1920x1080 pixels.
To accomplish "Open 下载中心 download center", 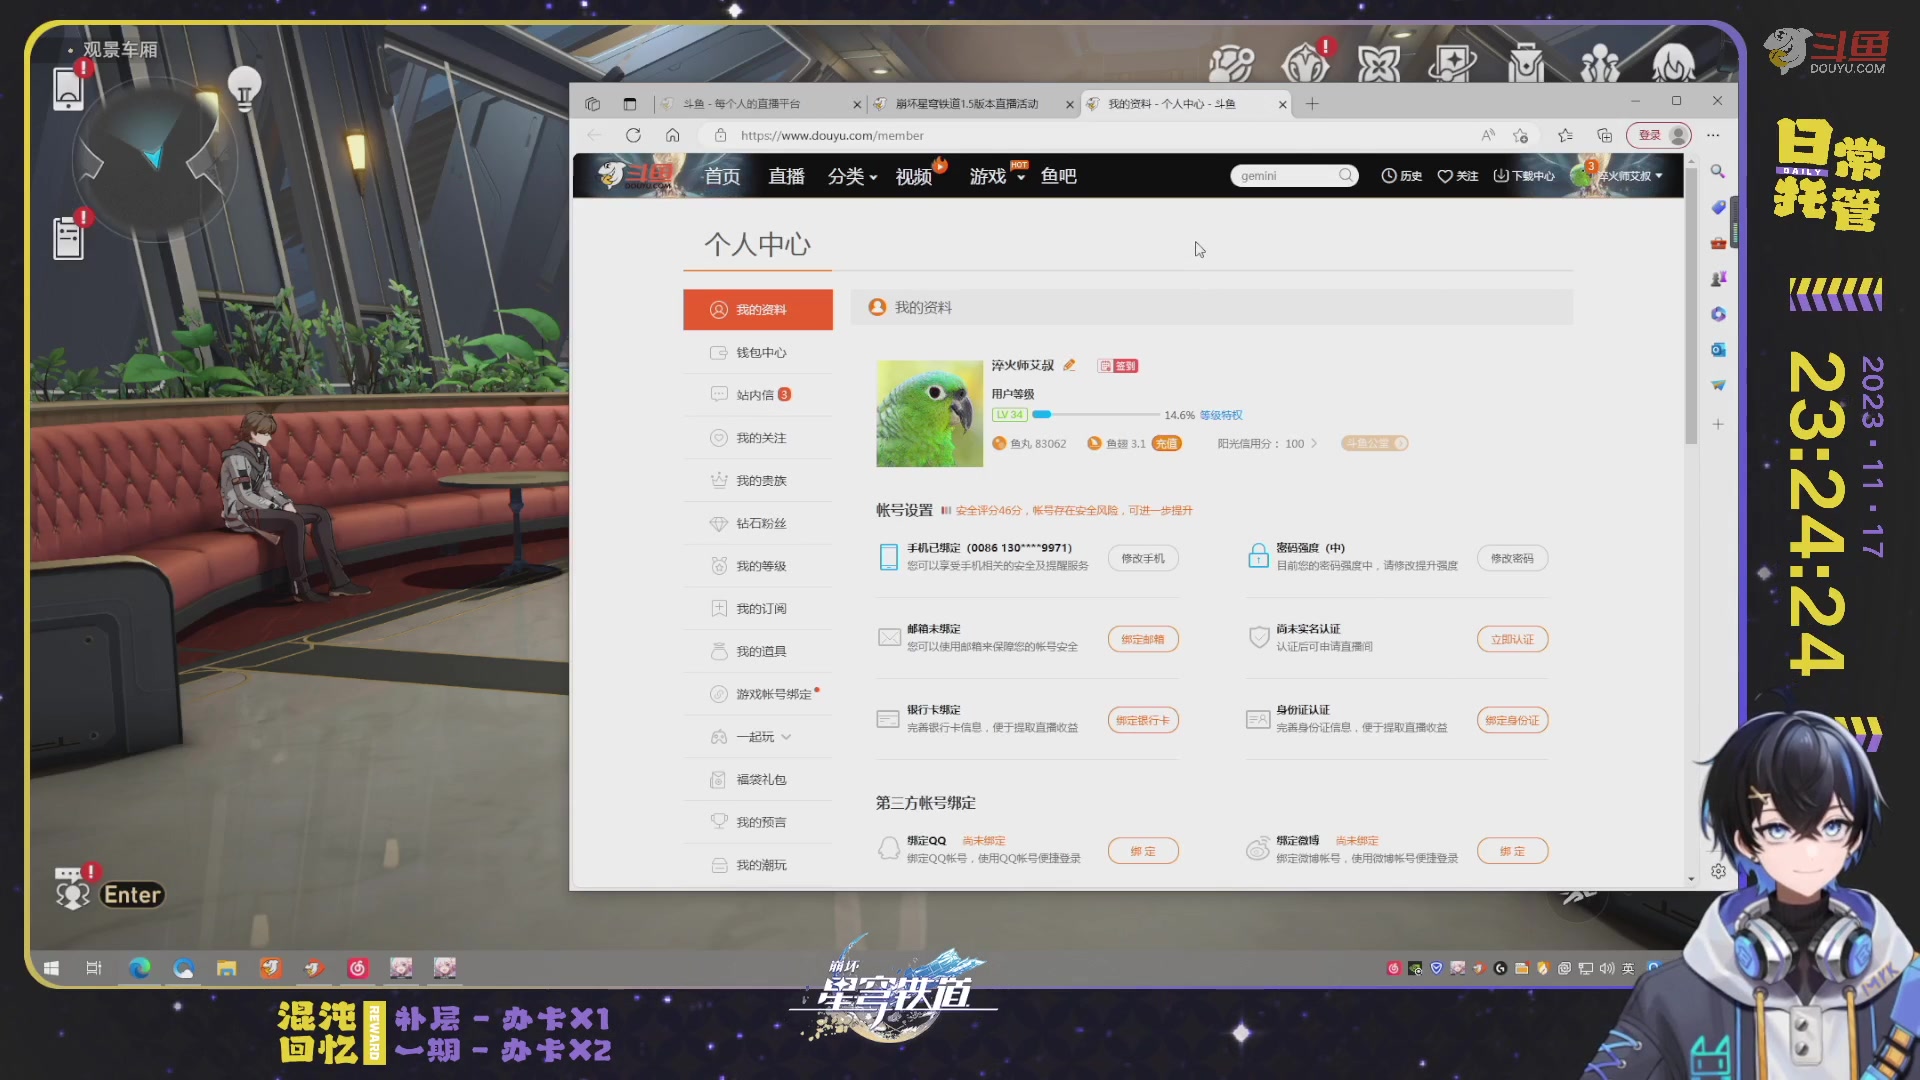I will (1524, 176).
